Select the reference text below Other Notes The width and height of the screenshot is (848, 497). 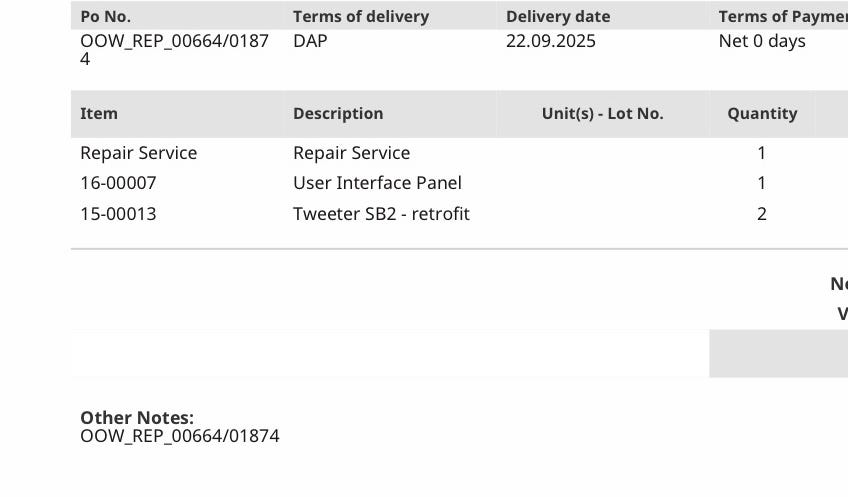point(180,436)
